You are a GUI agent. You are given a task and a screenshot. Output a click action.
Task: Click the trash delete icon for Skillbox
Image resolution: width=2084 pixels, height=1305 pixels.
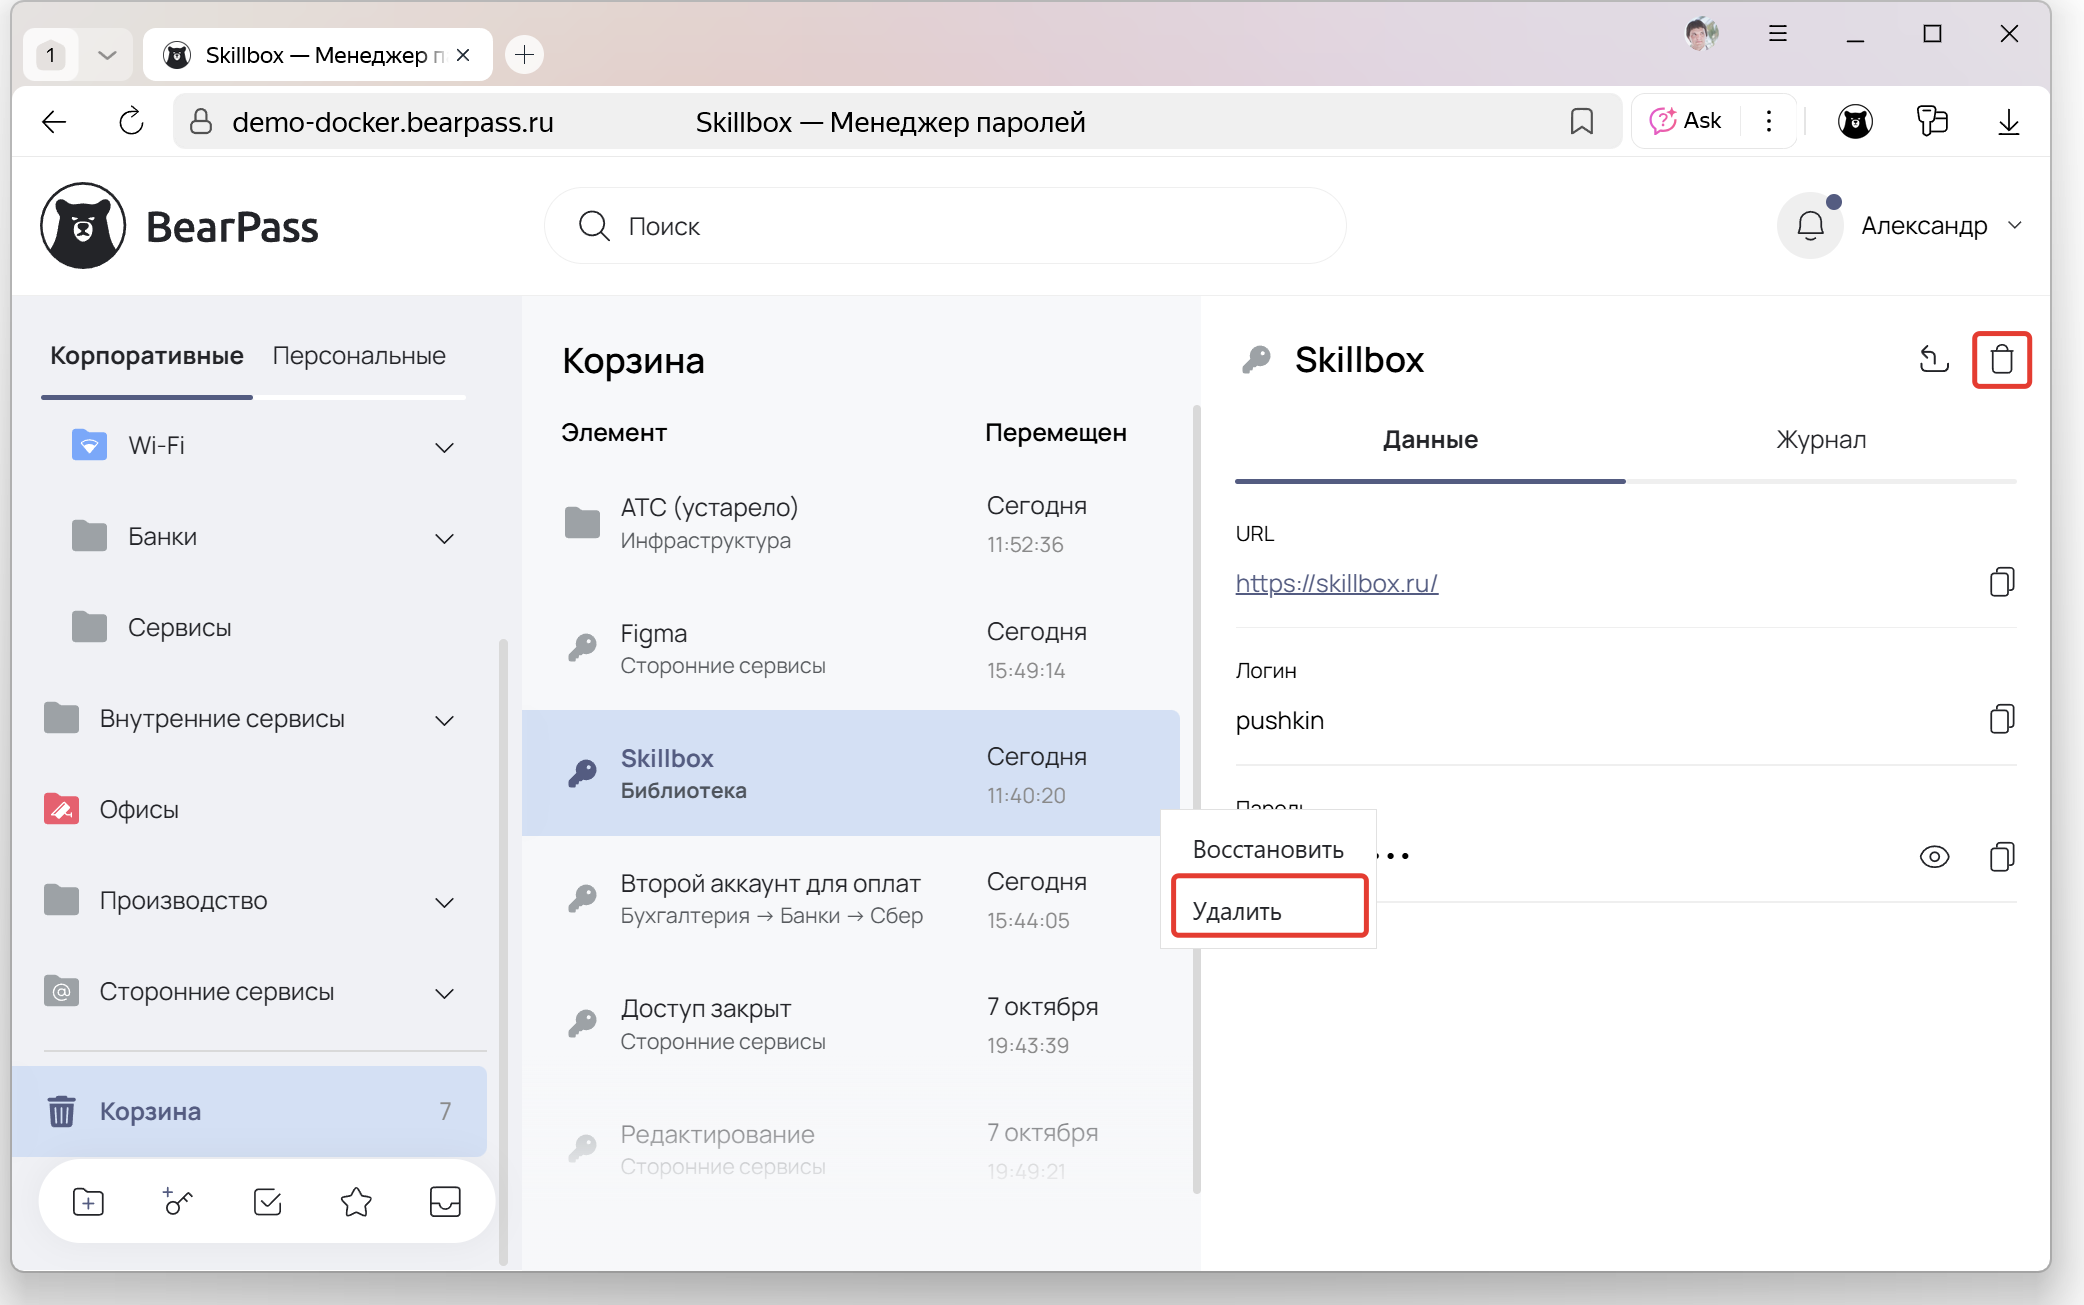click(2001, 359)
